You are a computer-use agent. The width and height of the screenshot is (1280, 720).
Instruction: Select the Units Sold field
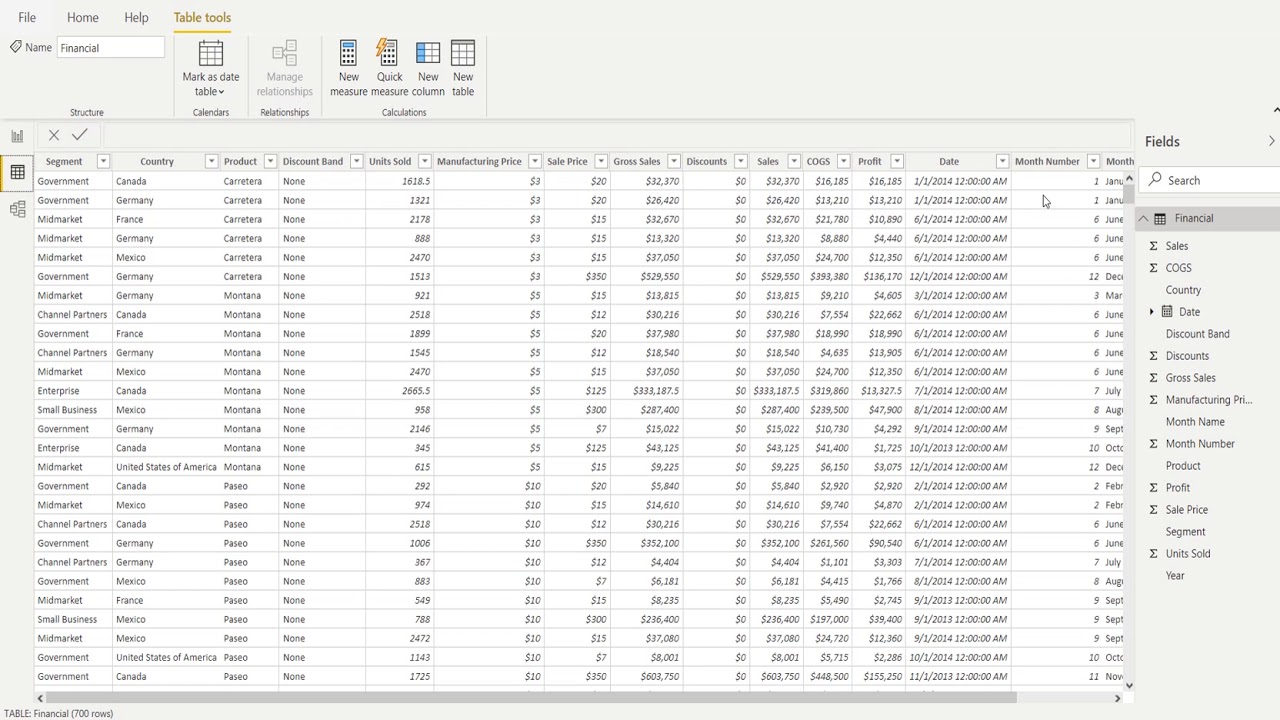pyautogui.click(x=1187, y=554)
